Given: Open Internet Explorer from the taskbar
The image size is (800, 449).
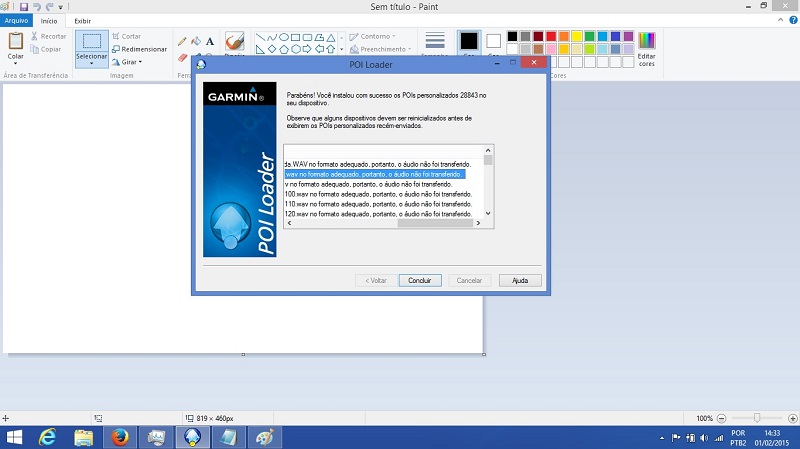Looking at the screenshot, I should [x=47, y=437].
